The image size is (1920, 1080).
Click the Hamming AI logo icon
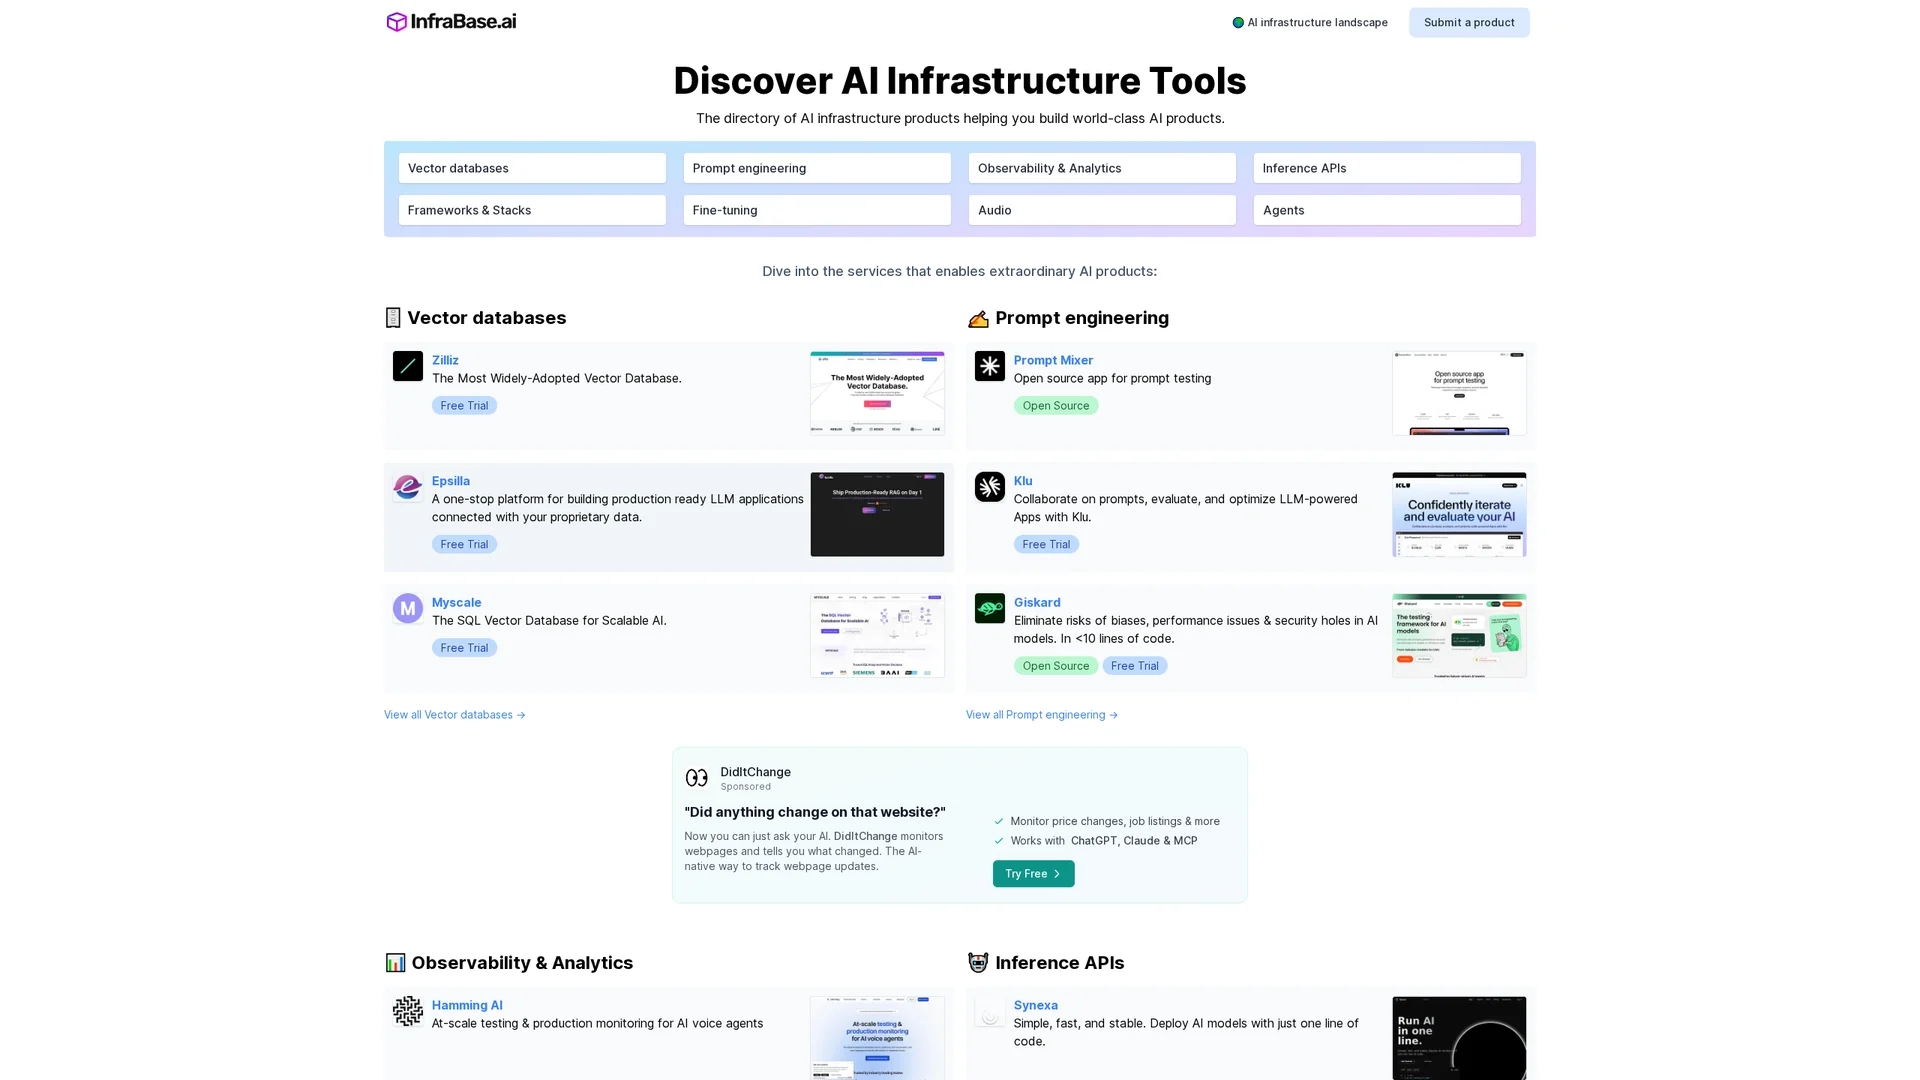408,1011
